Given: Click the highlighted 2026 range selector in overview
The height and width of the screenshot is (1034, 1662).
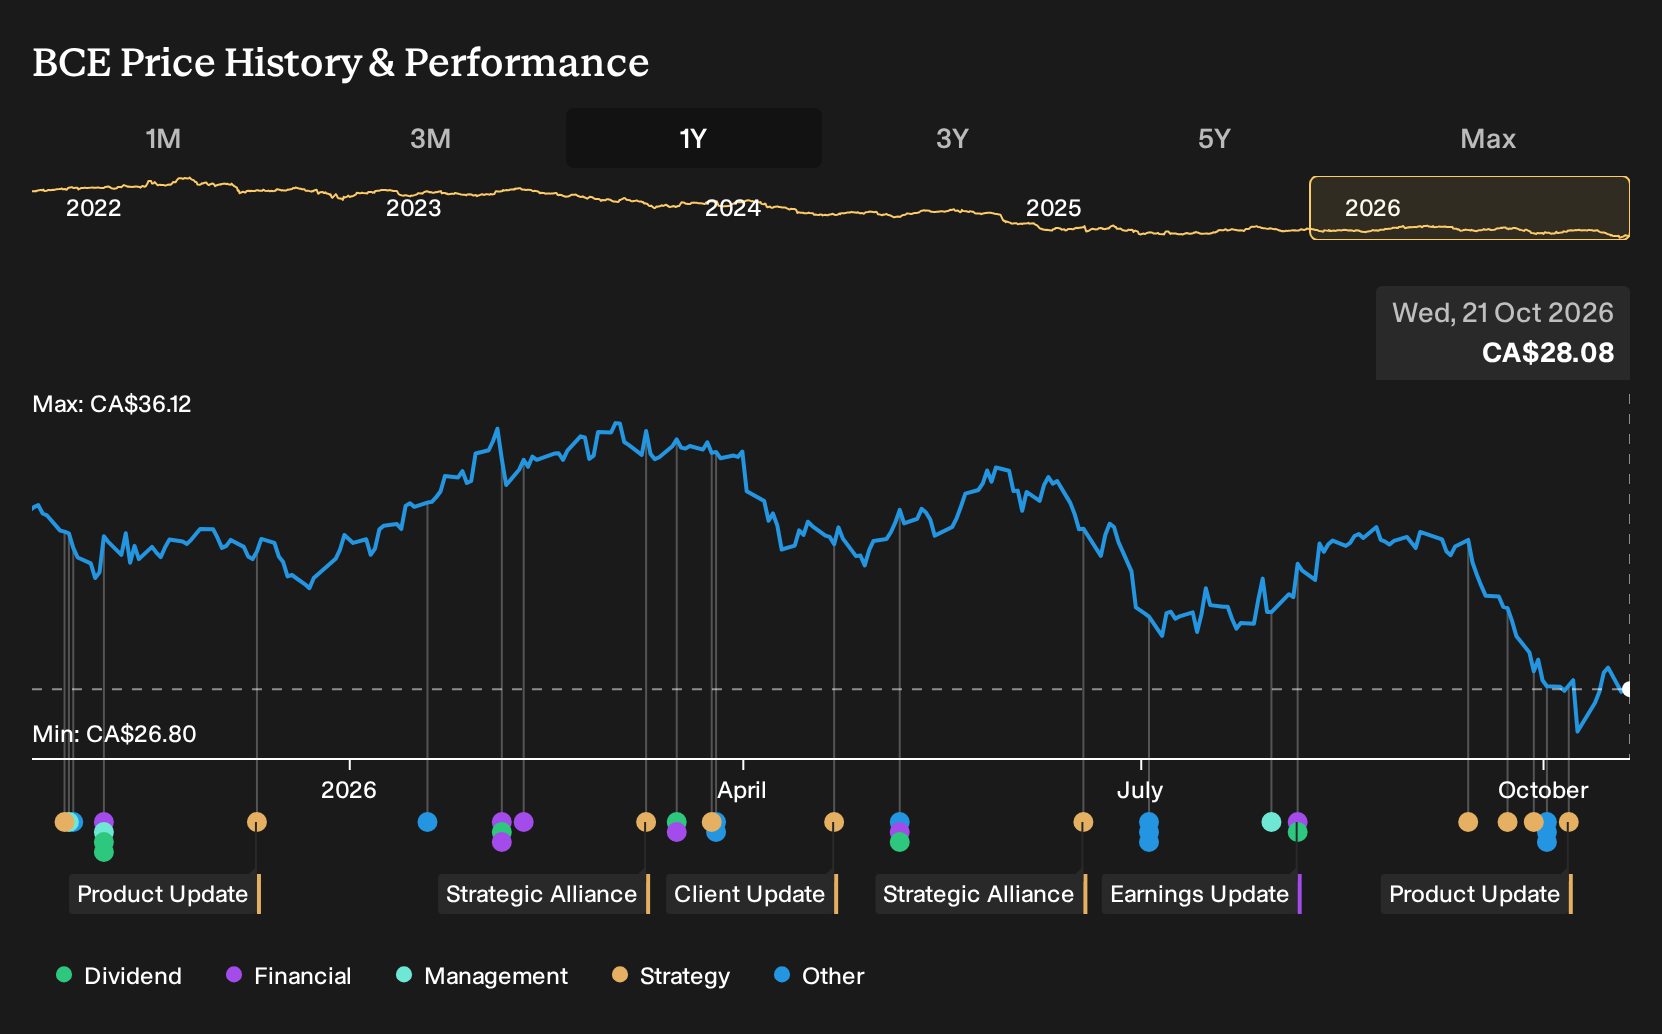Looking at the screenshot, I should 1470,208.
